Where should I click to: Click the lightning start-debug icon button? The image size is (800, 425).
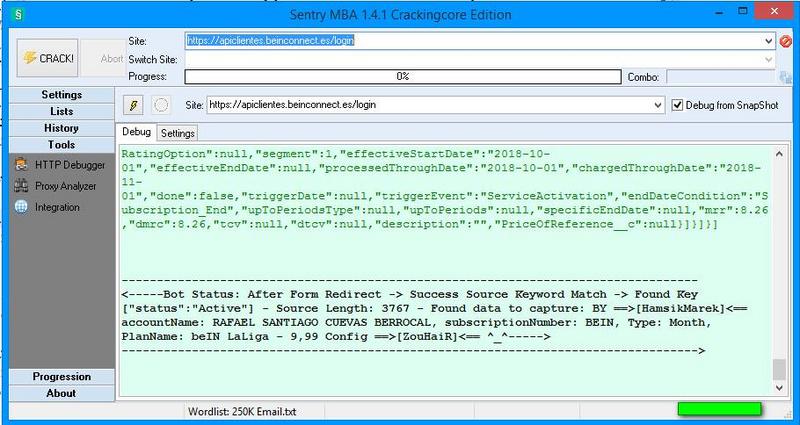(133, 105)
